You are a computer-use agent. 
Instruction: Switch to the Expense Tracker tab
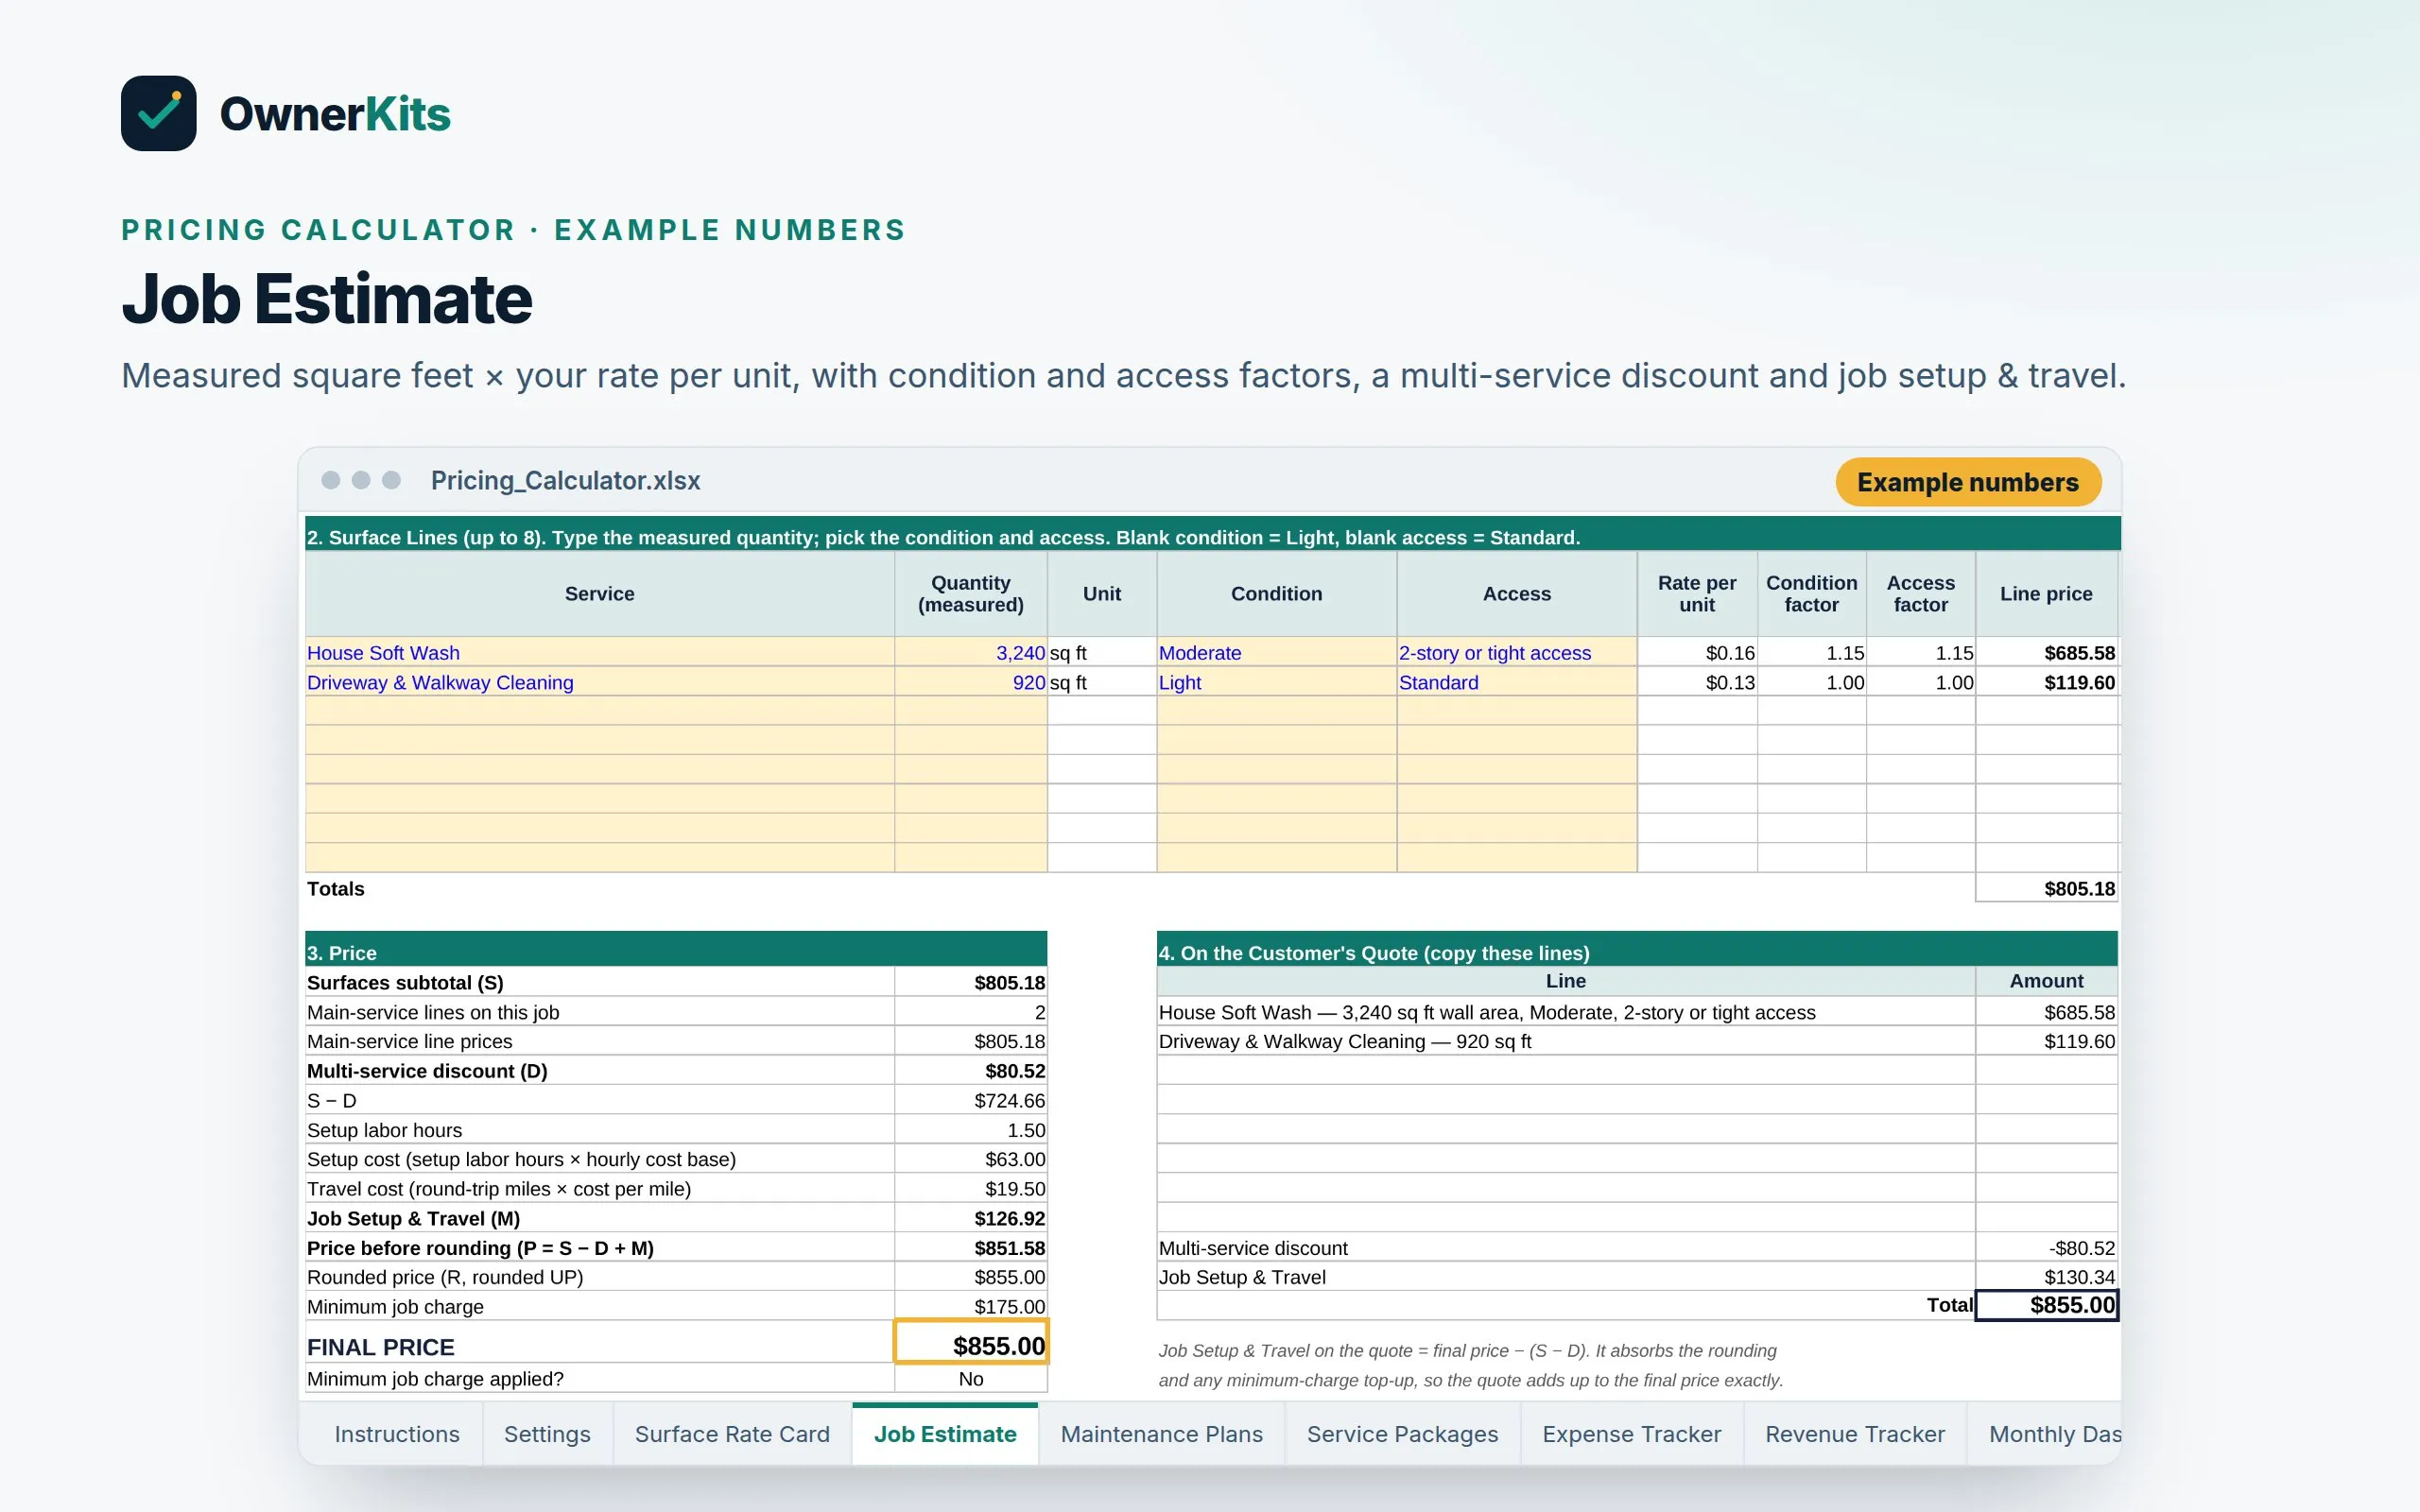coord(1631,1434)
